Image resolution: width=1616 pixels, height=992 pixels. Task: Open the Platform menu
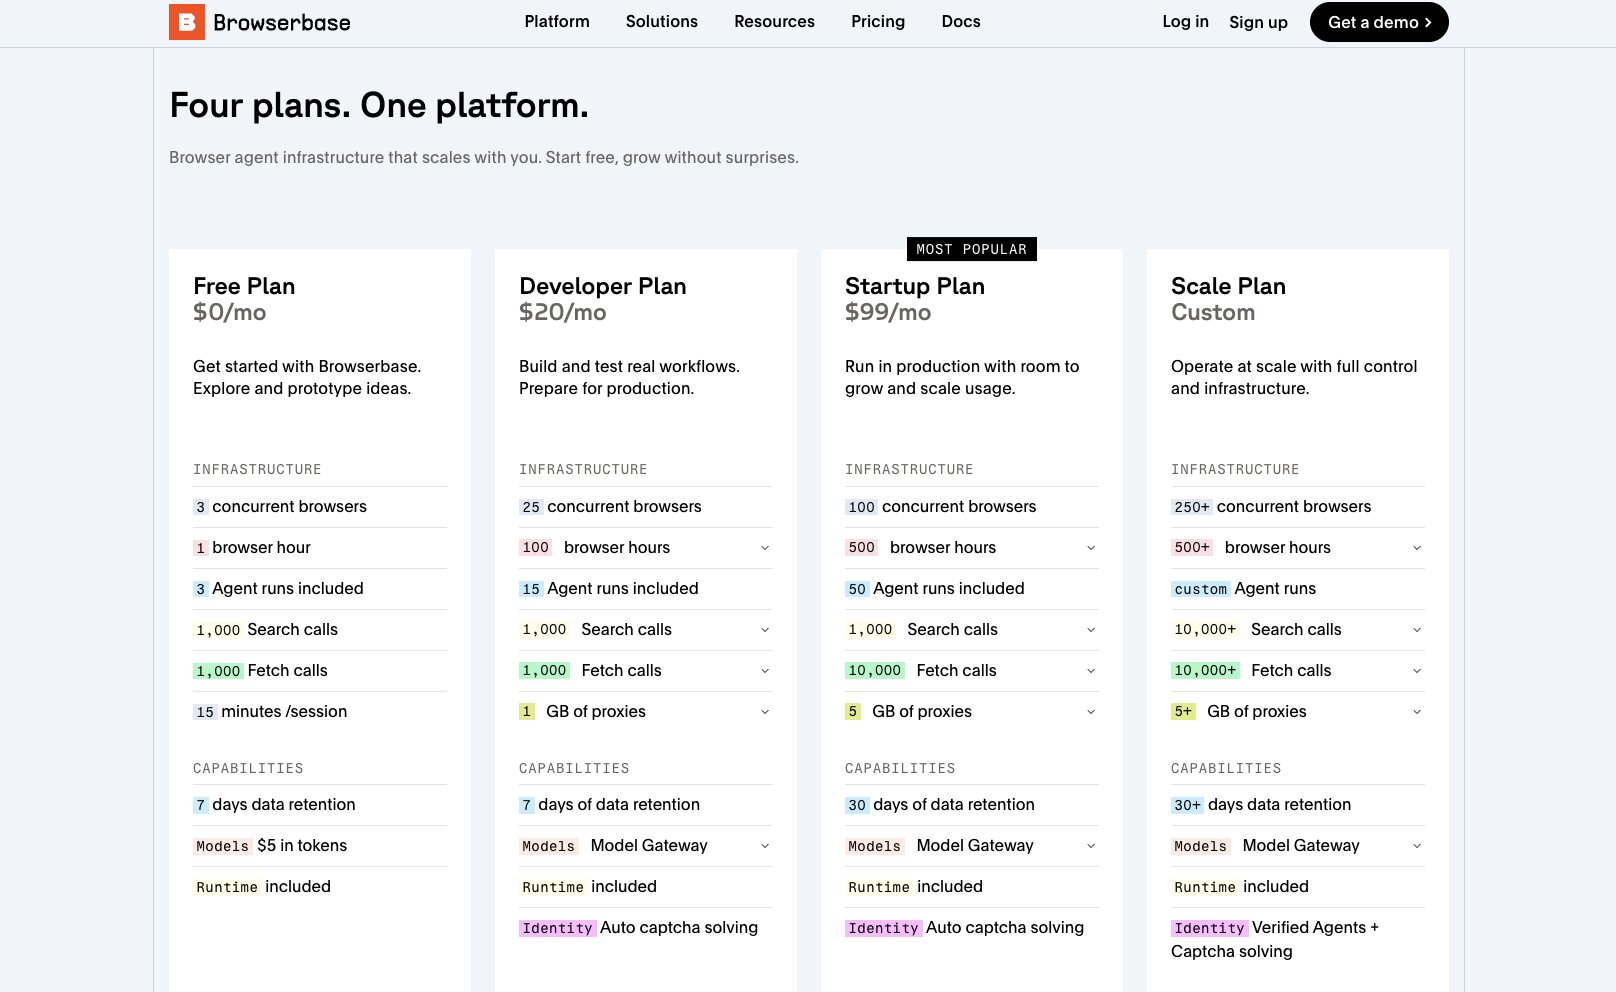[557, 21]
